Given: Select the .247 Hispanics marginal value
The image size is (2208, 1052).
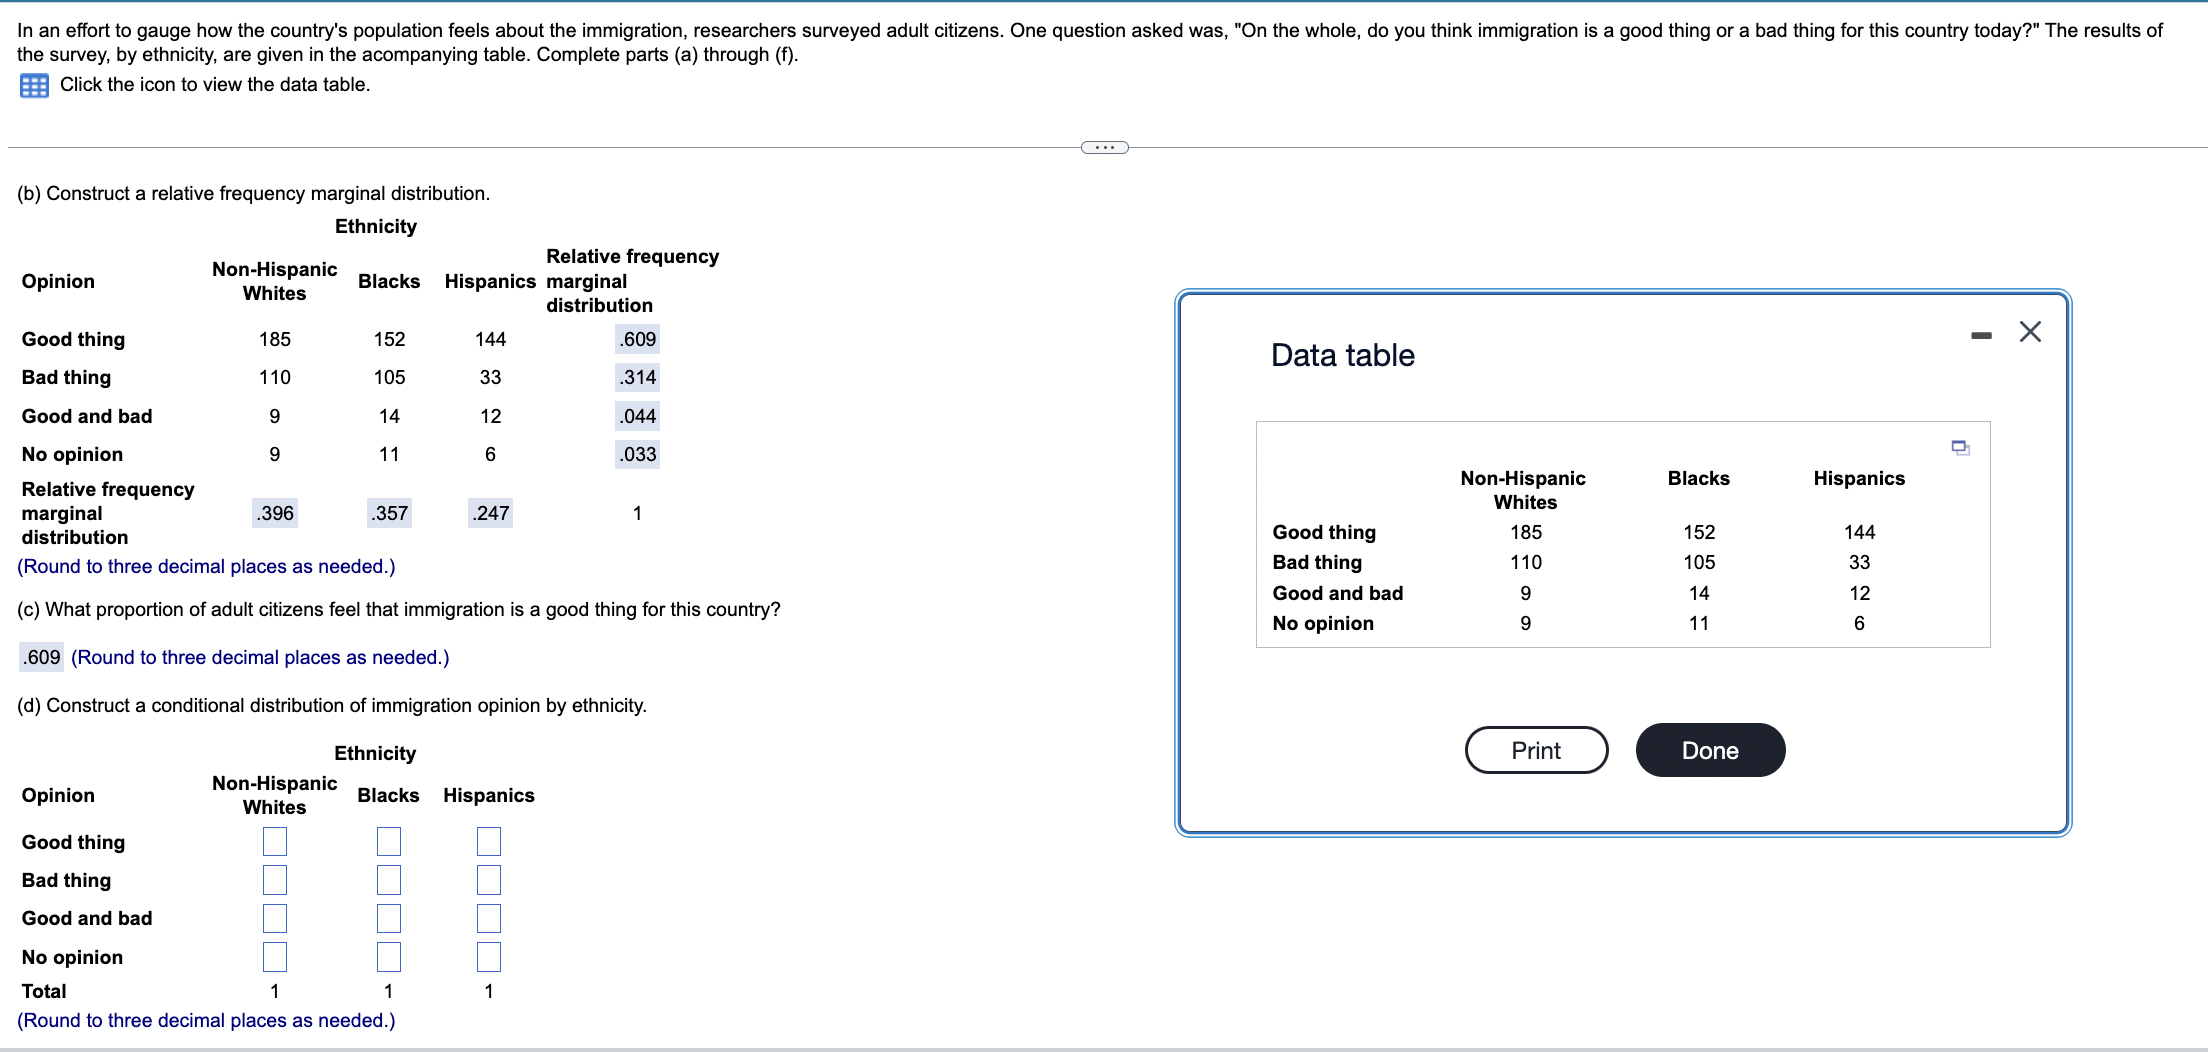Looking at the screenshot, I should [489, 512].
